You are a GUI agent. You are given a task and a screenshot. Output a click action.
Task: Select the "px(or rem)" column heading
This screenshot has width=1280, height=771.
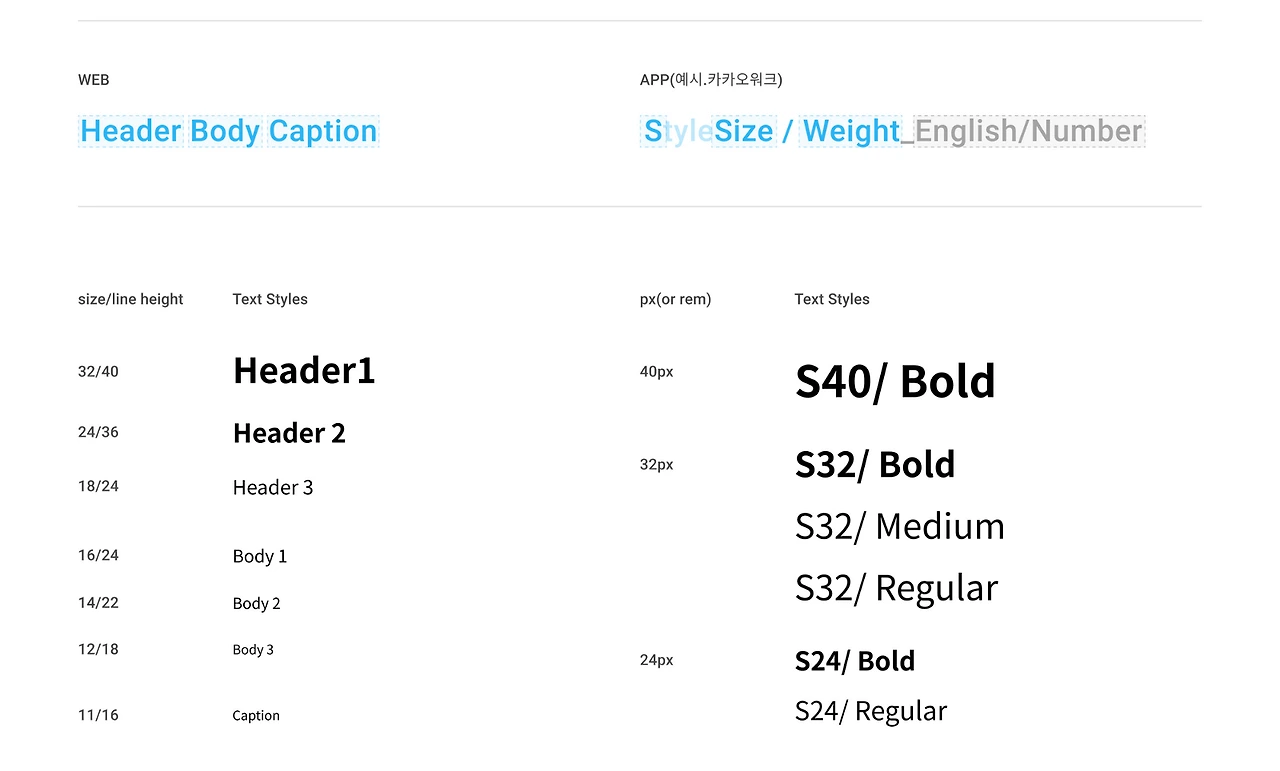tap(676, 299)
